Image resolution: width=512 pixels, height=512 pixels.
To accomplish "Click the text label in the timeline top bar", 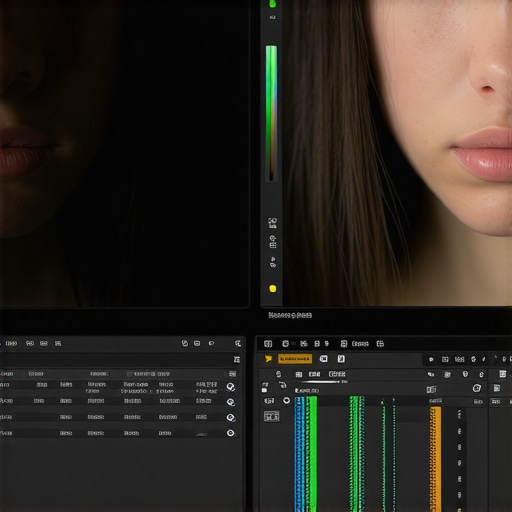I will click(x=360, y=344).
